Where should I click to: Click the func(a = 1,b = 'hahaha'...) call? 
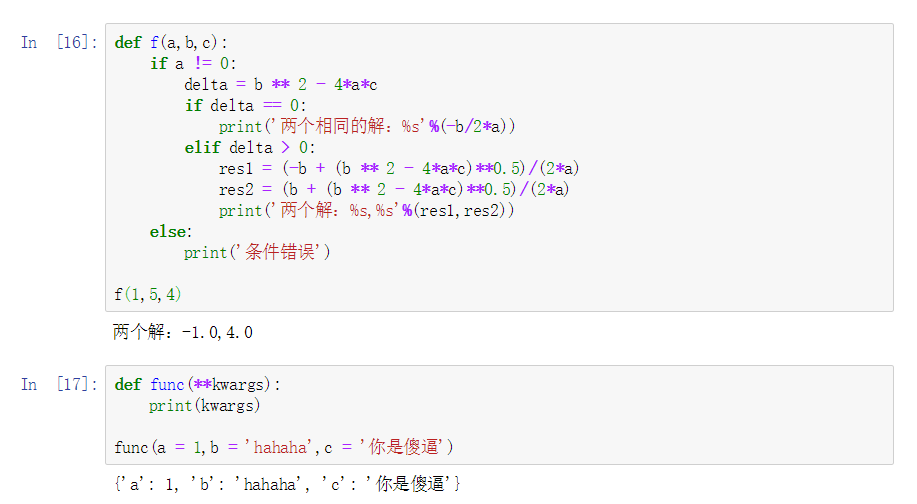pyautogui.click(x=285, y=446)
